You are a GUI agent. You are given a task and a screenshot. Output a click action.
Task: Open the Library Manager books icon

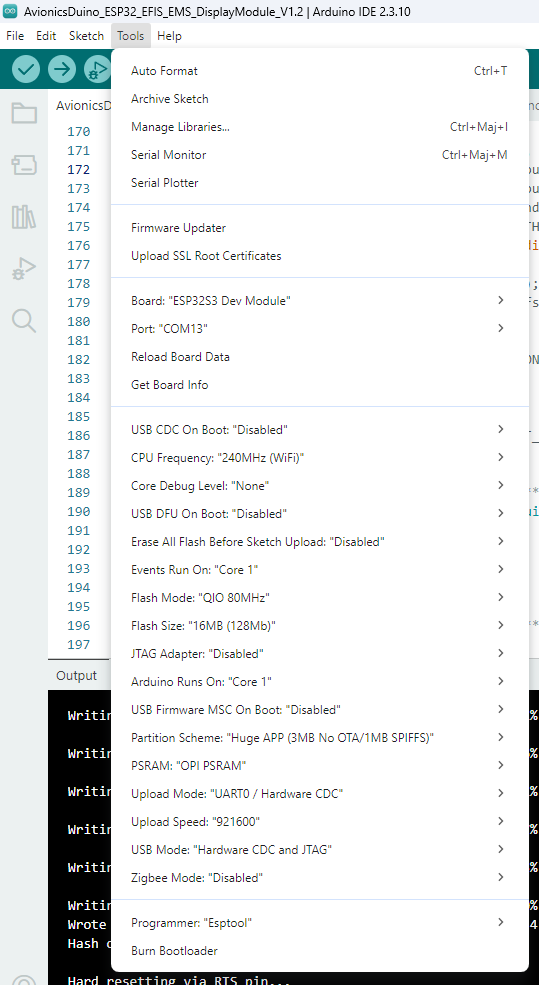click(x=24, y=217)
